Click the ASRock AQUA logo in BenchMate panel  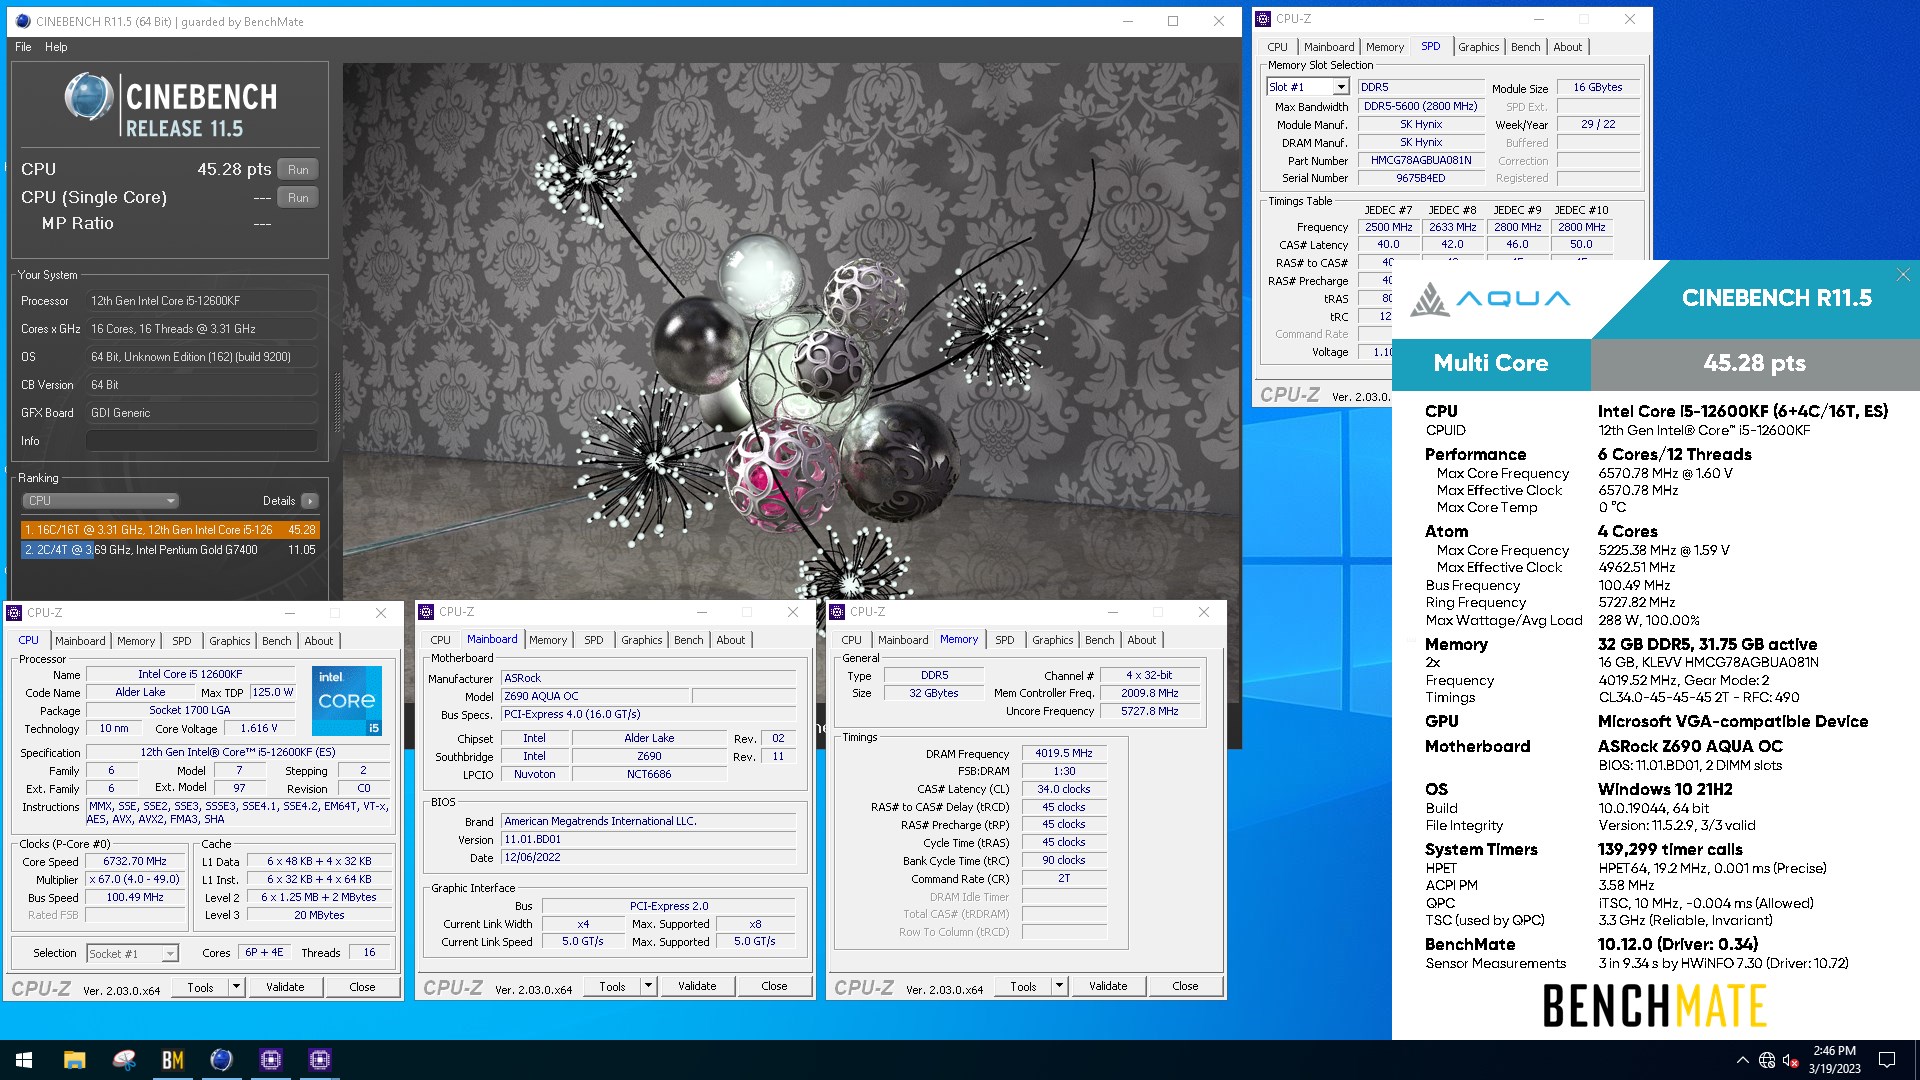(1490, 298)
